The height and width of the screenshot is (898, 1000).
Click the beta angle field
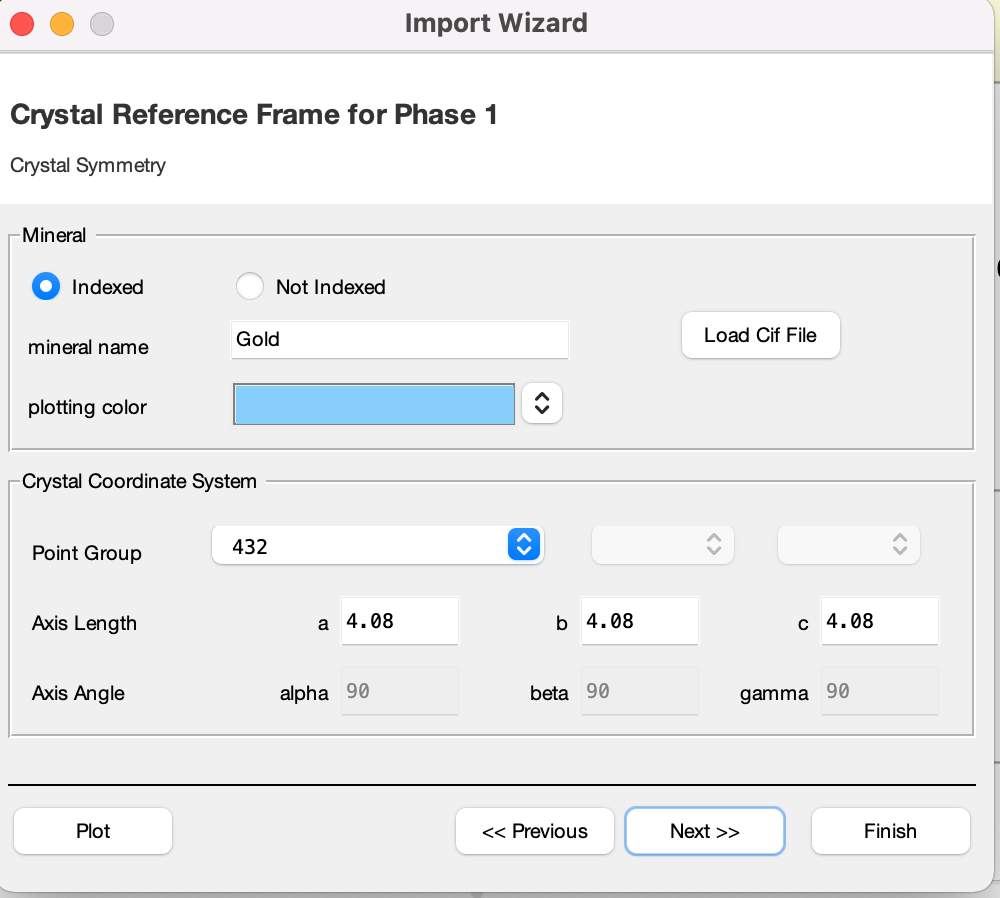[x=639, y=691]
